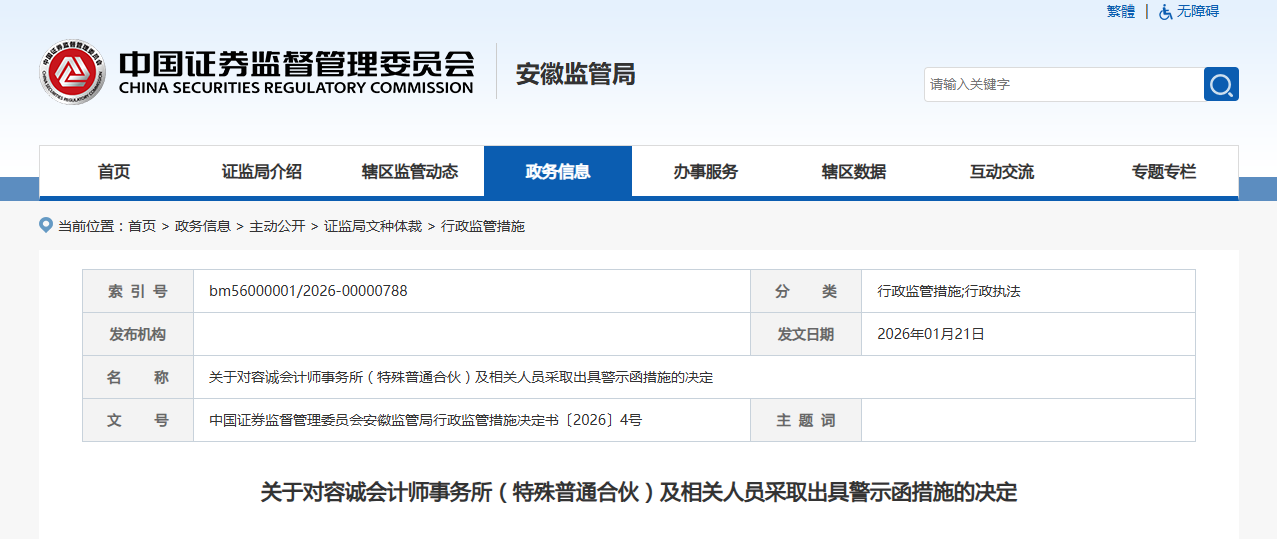1277x539 pixels.
Task: Click 证监局文种体裁 in the breadcrumb
Action: point(373,226)
